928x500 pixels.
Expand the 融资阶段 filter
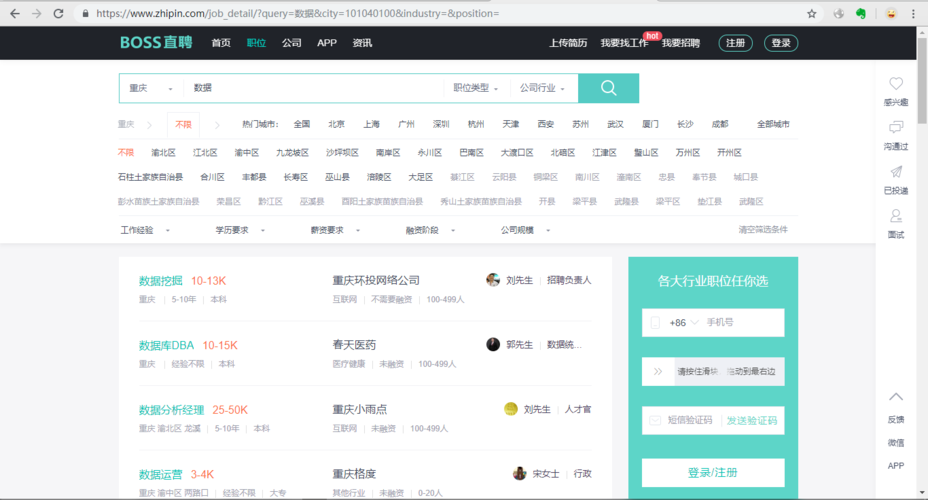(430, 230)
